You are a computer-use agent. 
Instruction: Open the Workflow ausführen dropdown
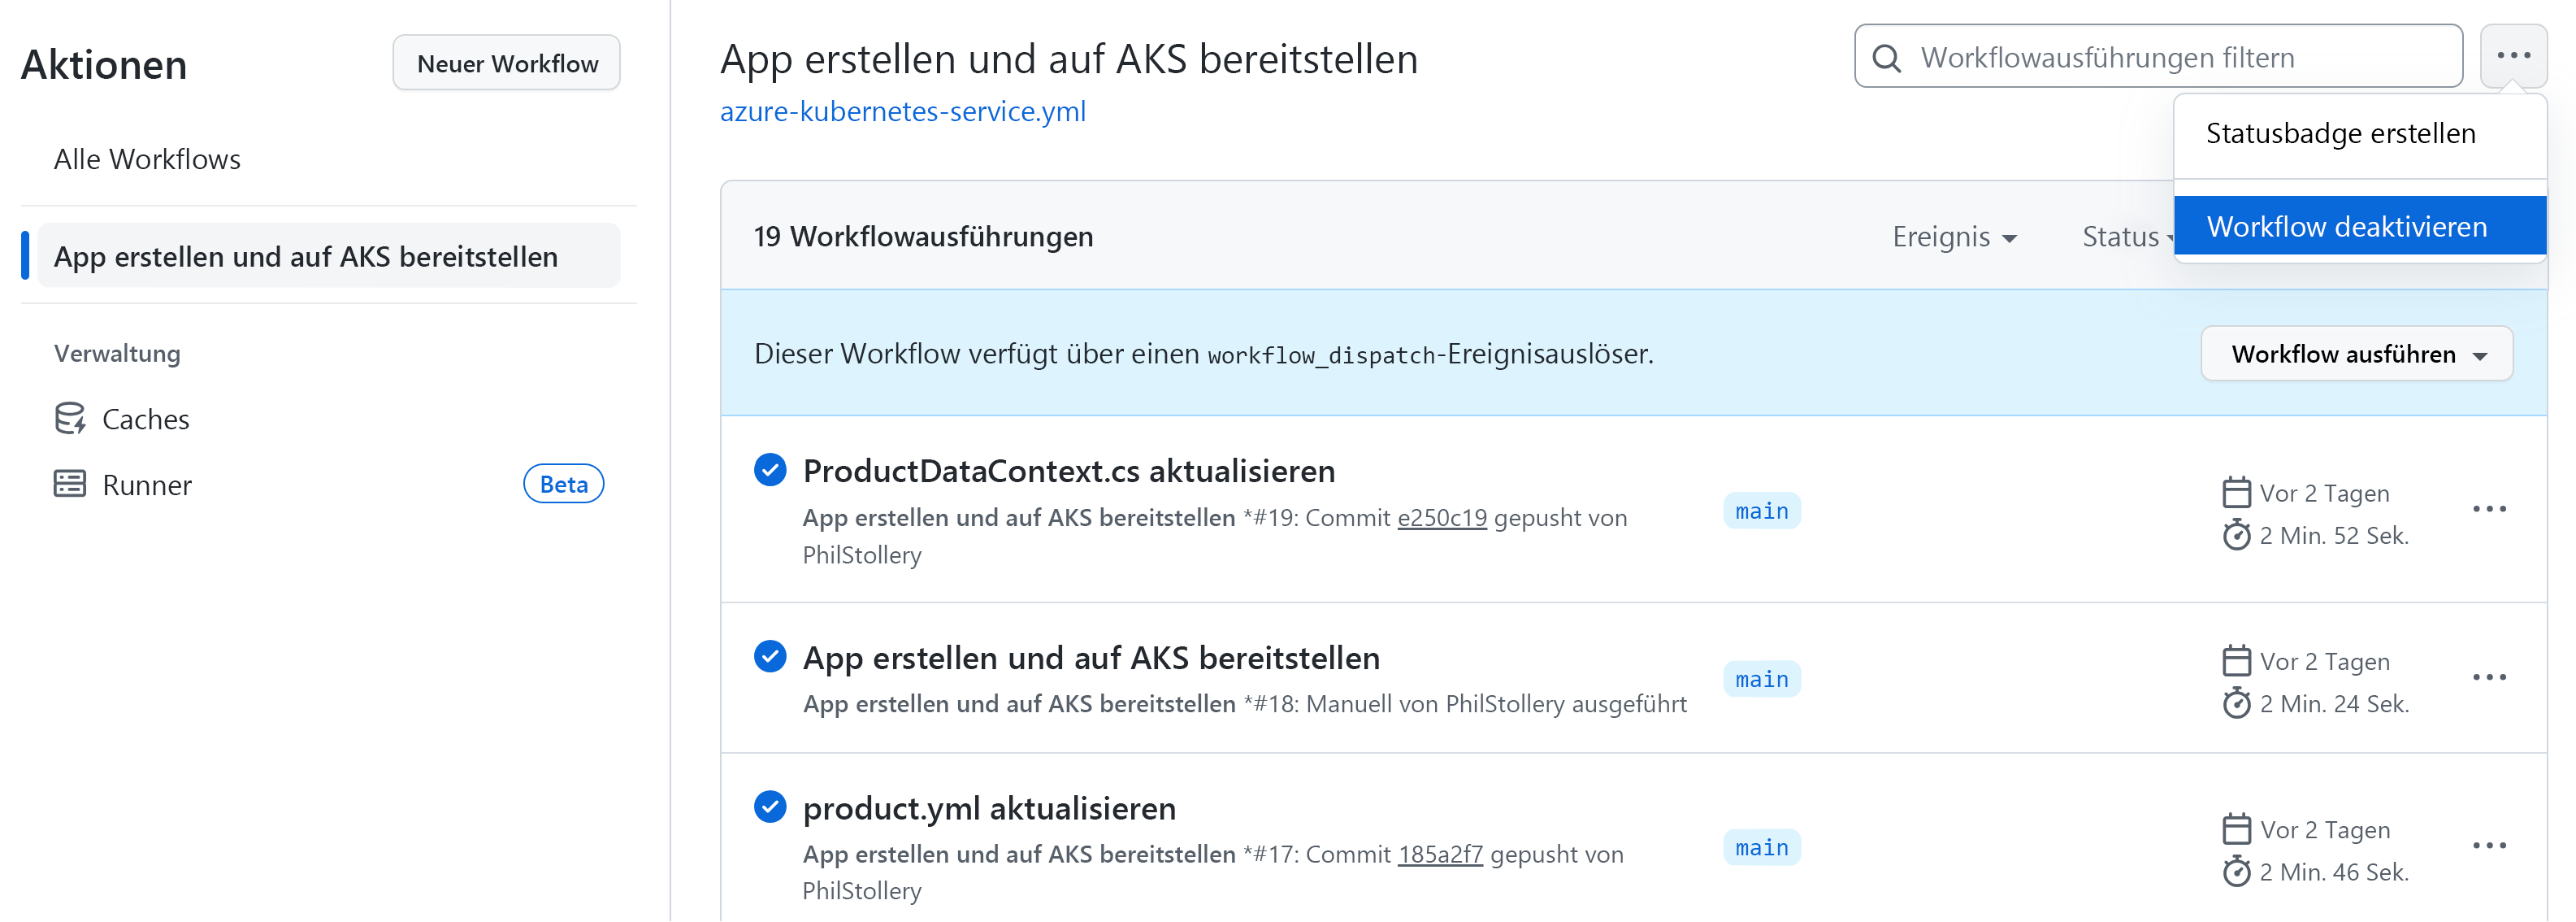[x=2355, y=353]
